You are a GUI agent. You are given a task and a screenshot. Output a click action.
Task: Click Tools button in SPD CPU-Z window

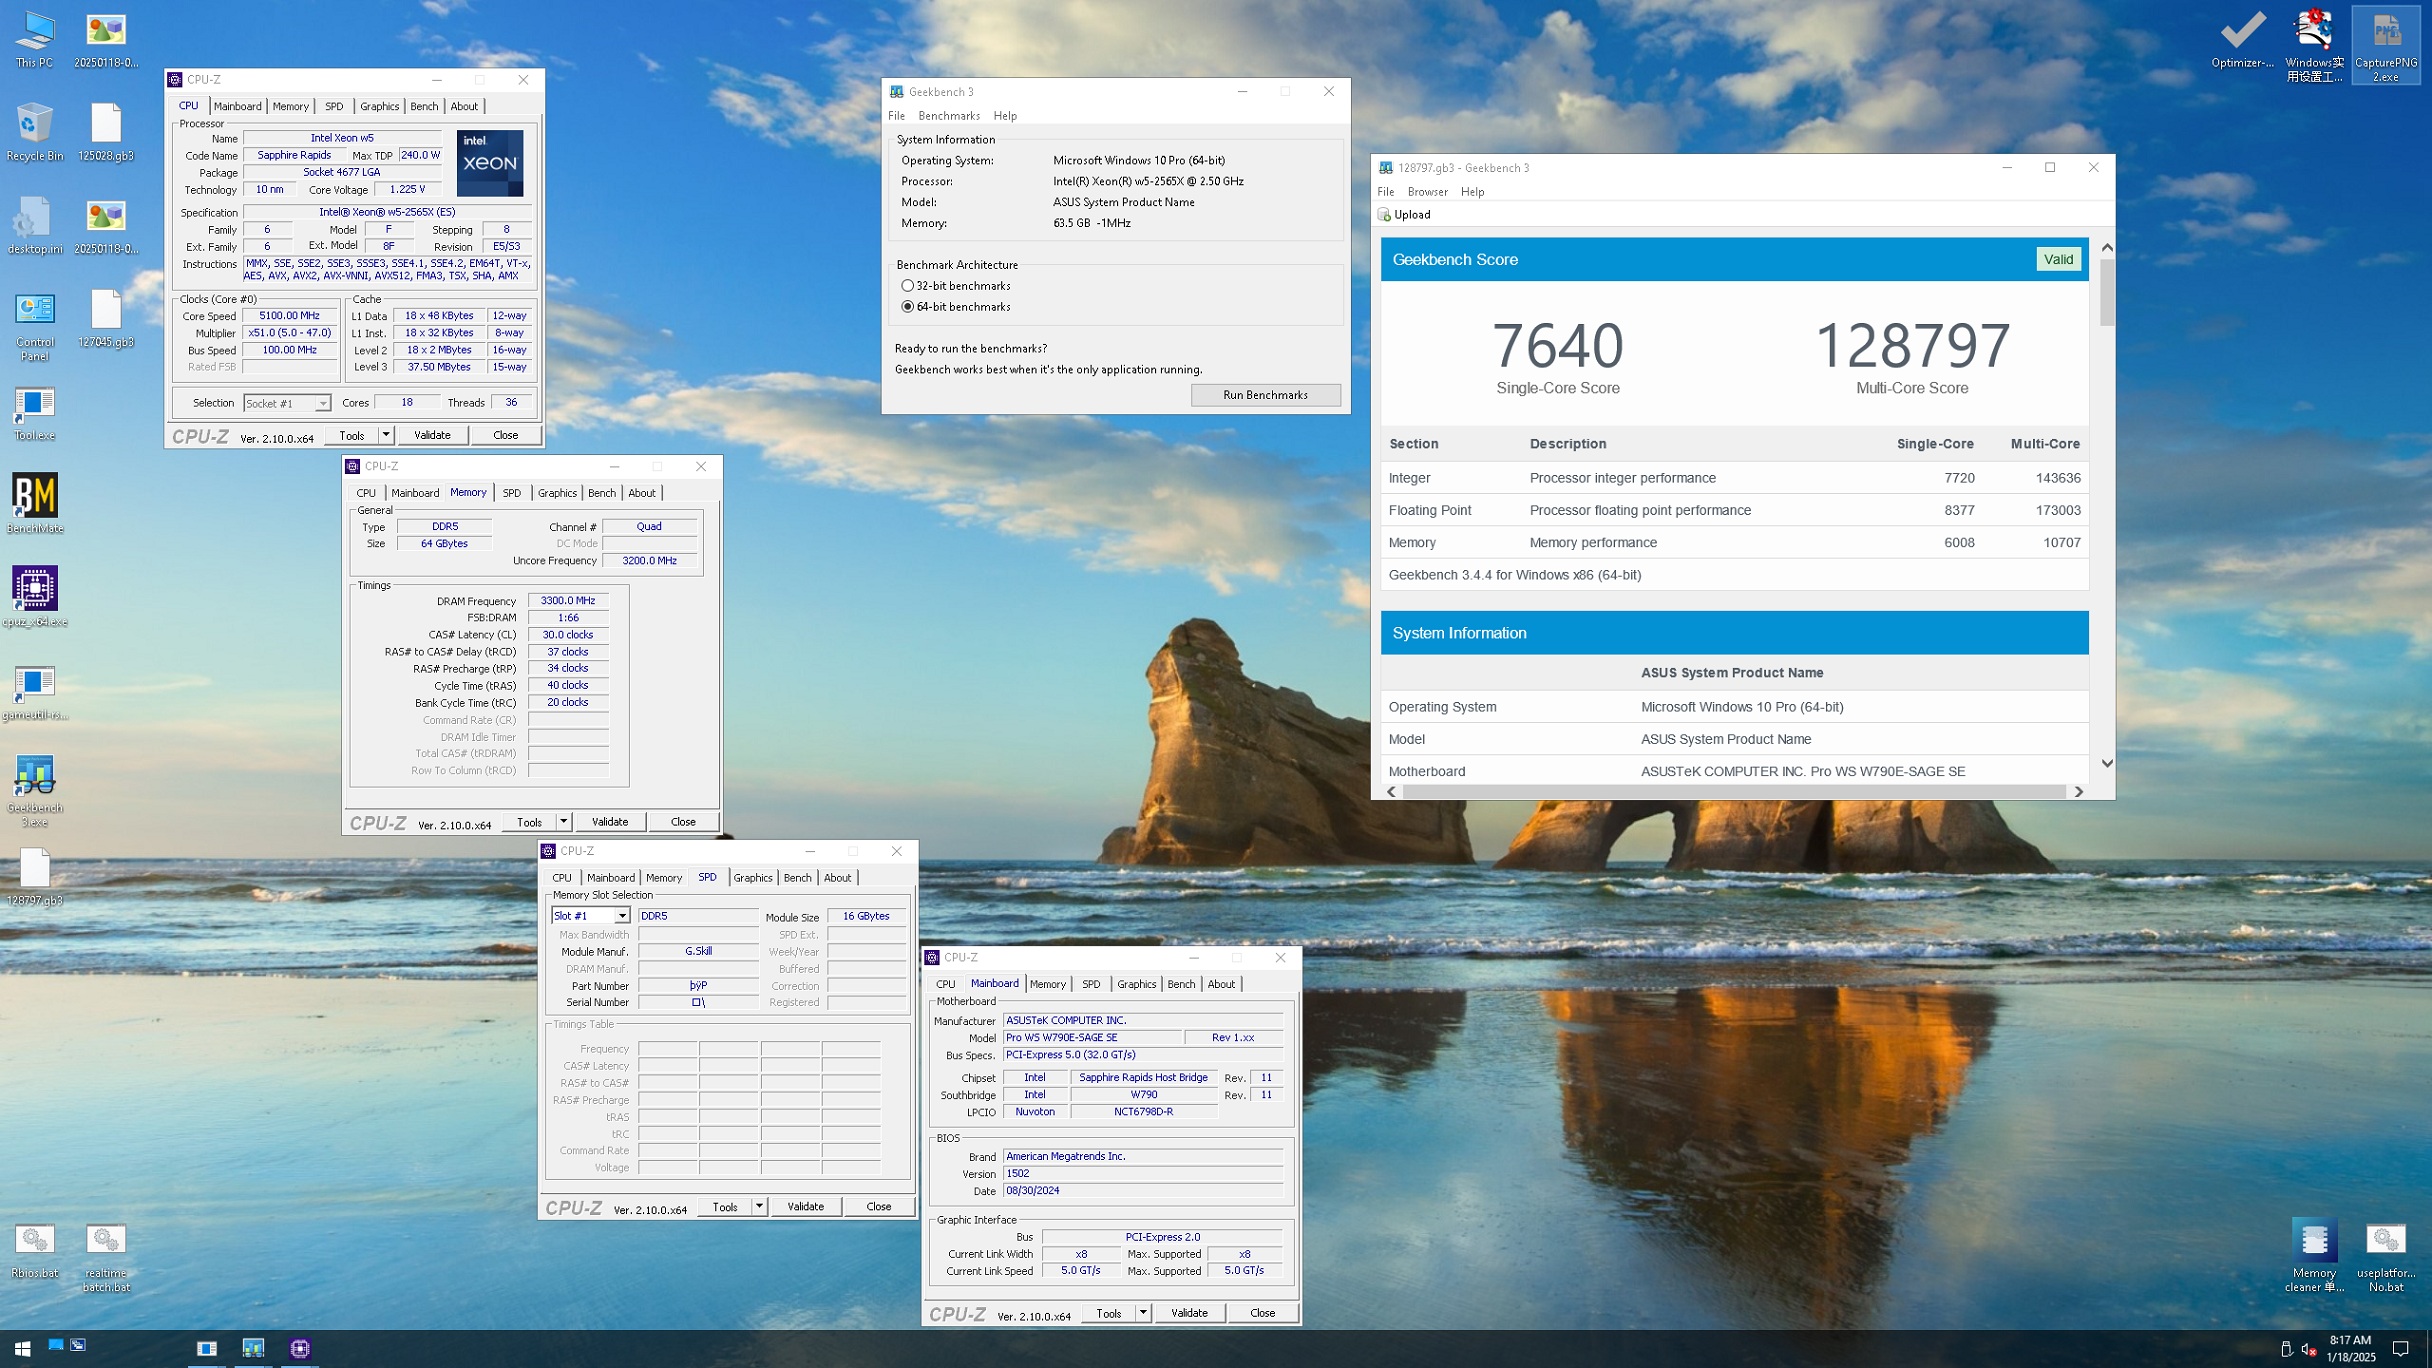pos(725,1207)
